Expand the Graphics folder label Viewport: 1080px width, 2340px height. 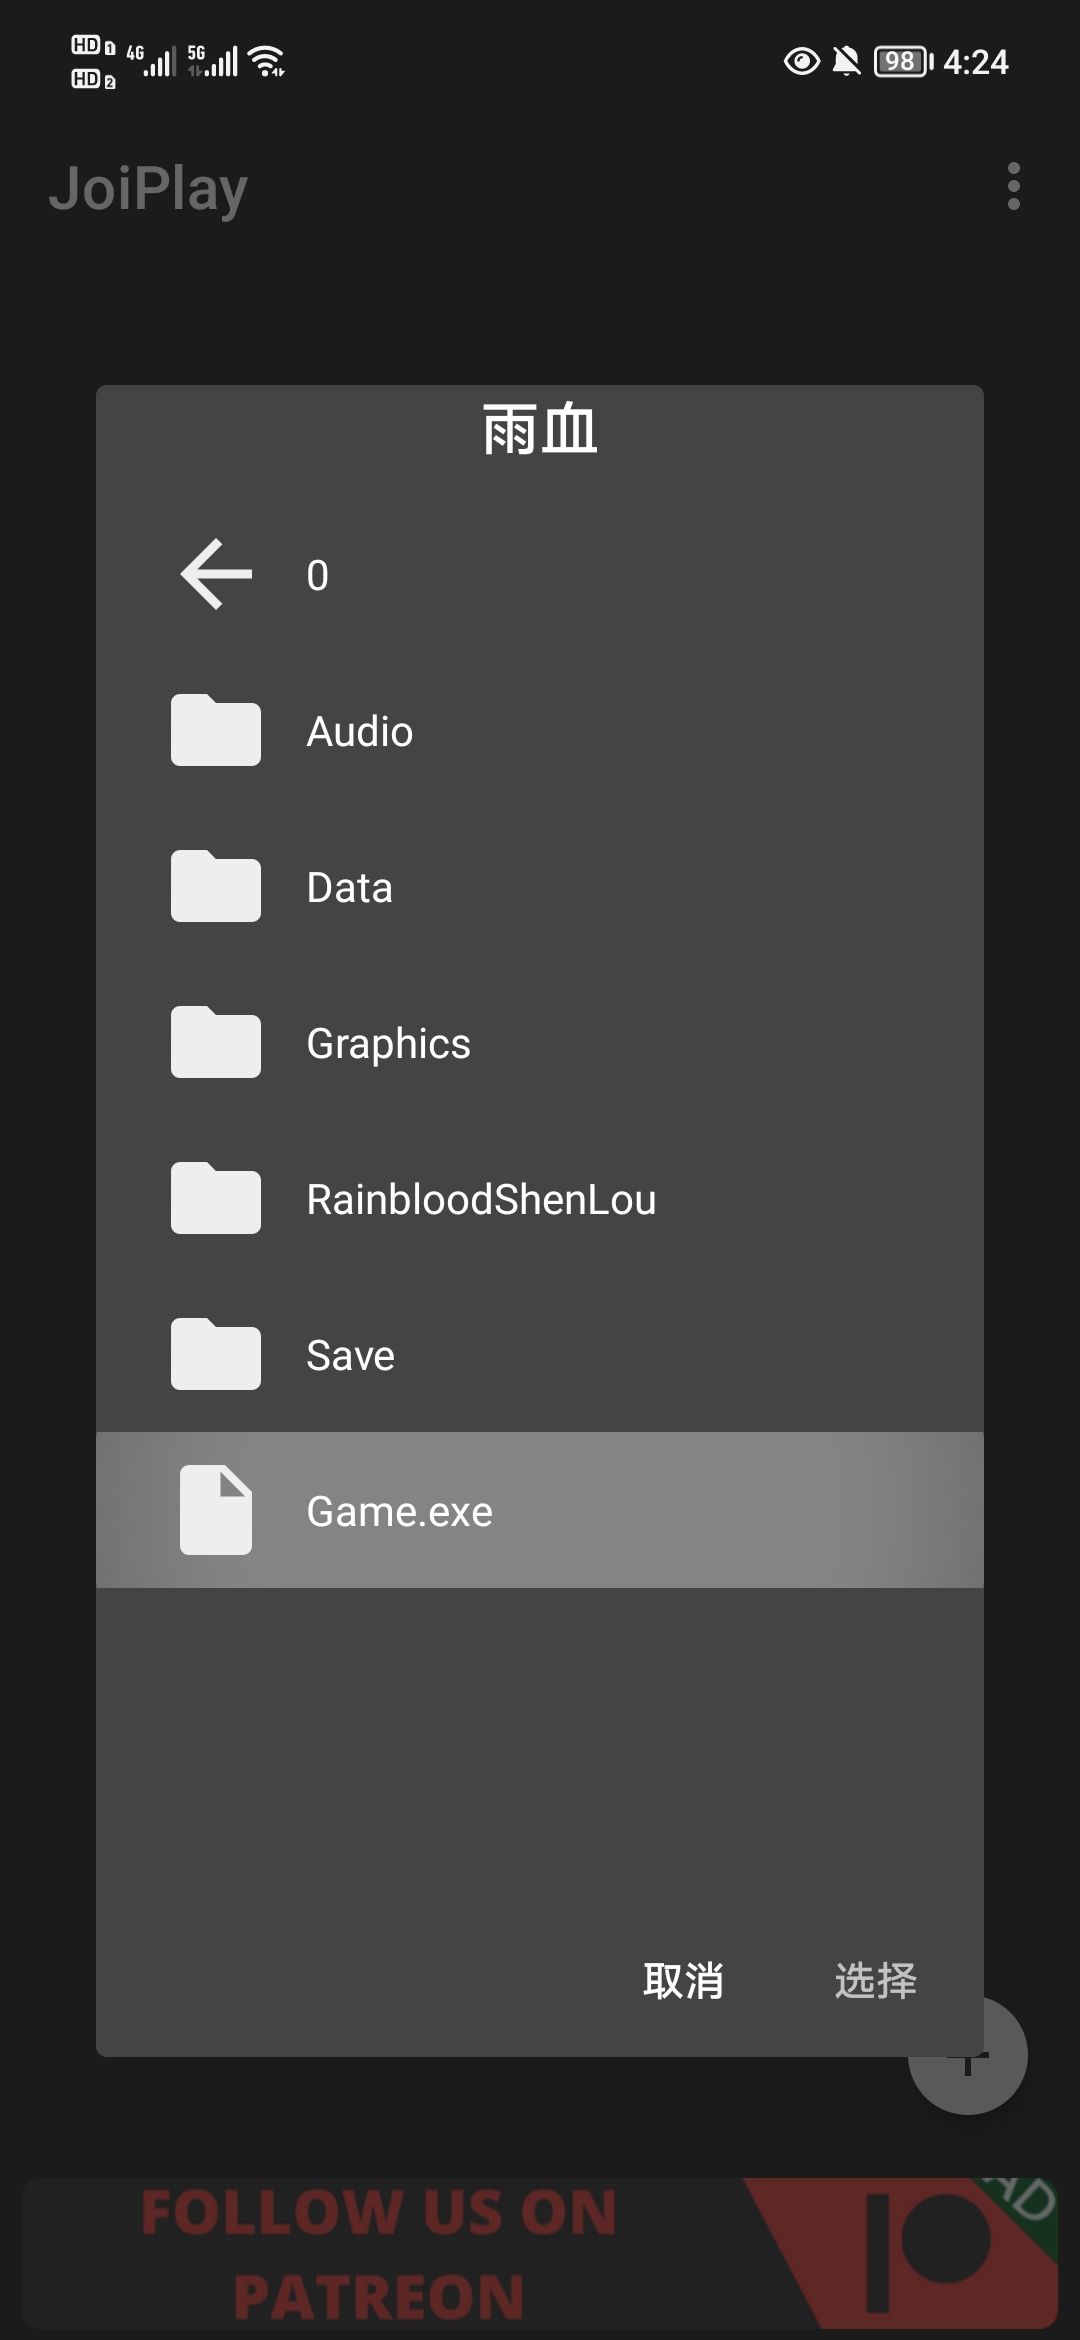pos(388,1044)
